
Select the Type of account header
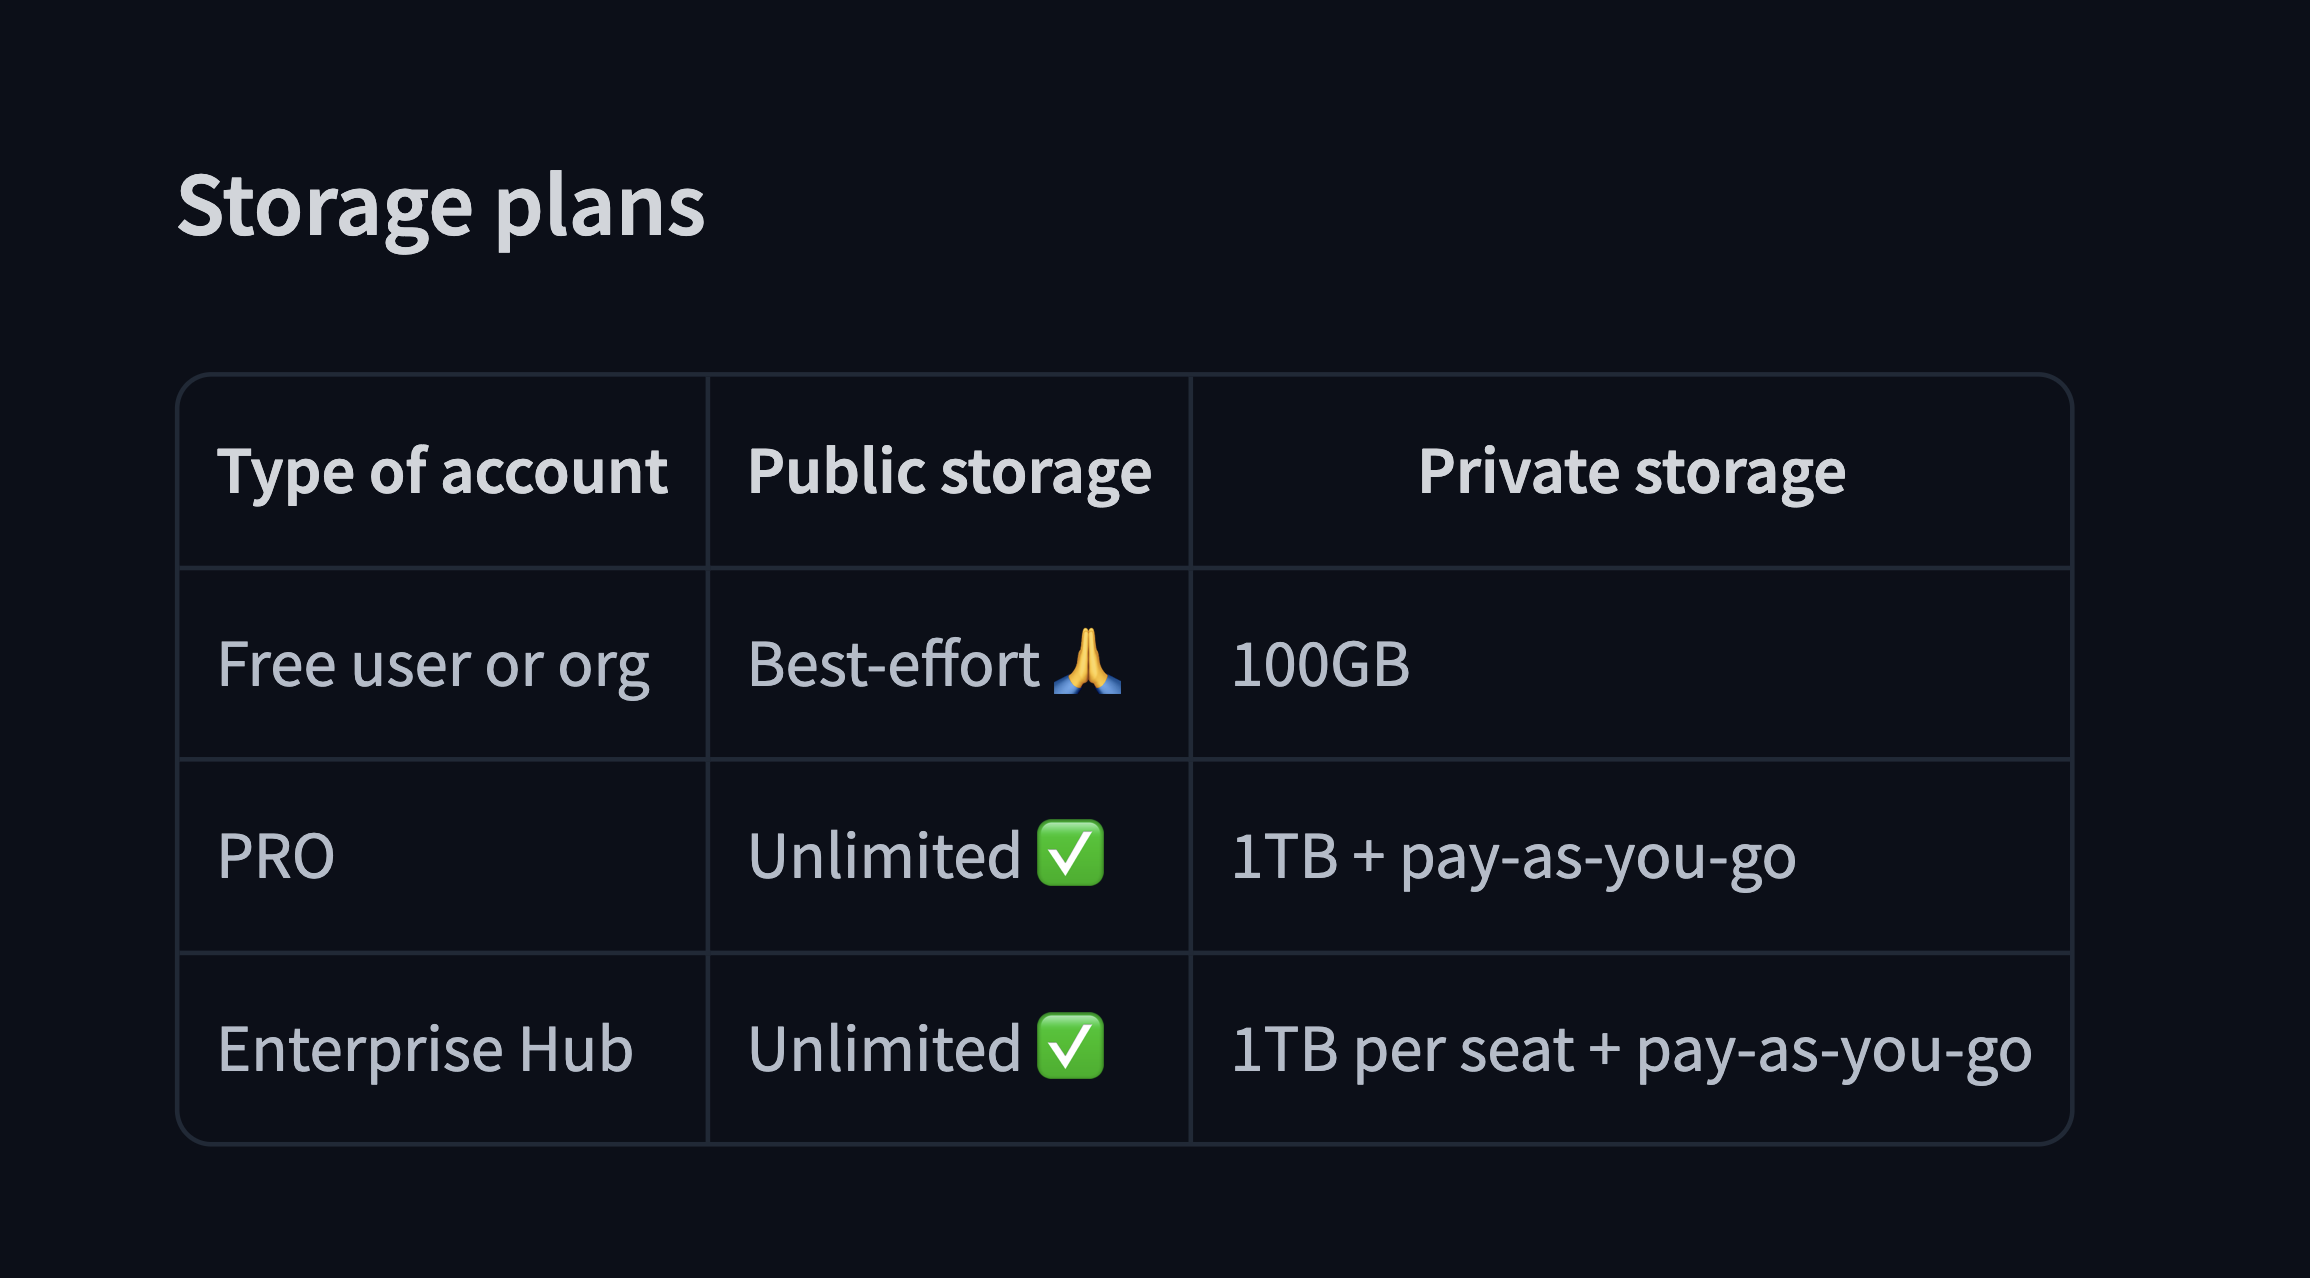click(x=442, y=471)
